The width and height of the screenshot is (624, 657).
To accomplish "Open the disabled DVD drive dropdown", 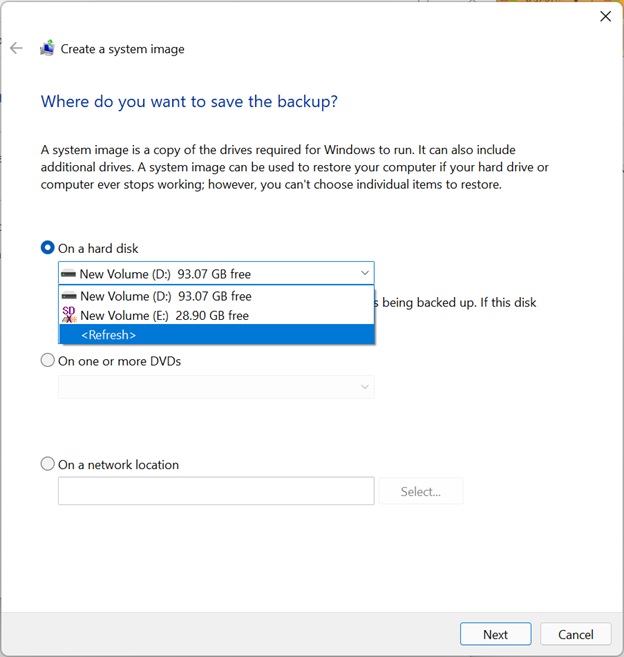I will tap(216, 386).
